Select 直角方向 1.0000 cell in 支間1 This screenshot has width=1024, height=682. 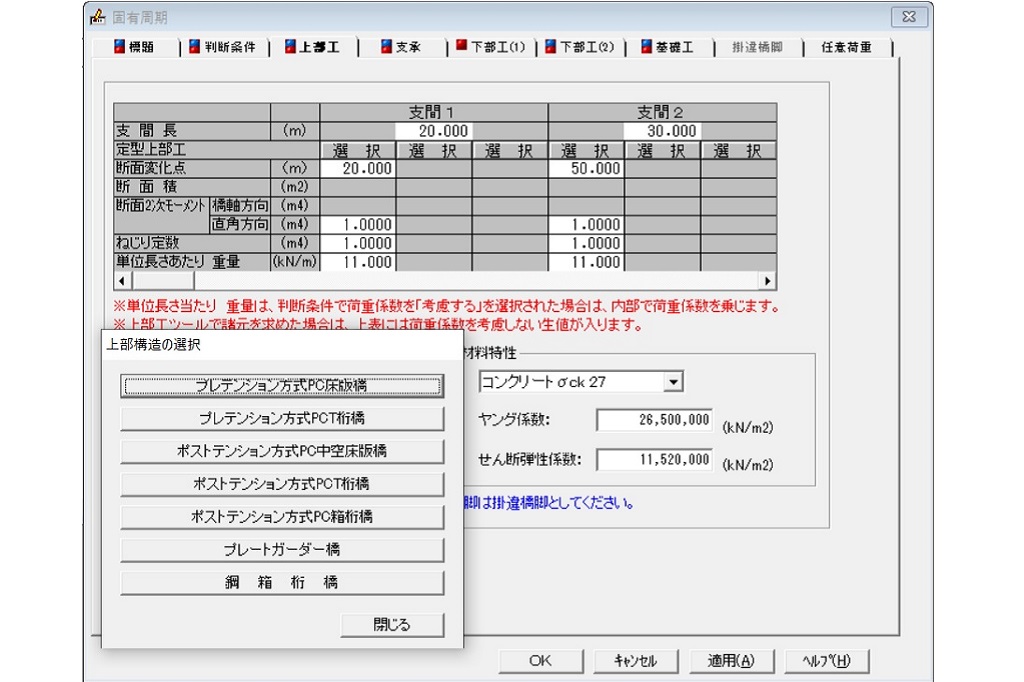pos(358,225)
